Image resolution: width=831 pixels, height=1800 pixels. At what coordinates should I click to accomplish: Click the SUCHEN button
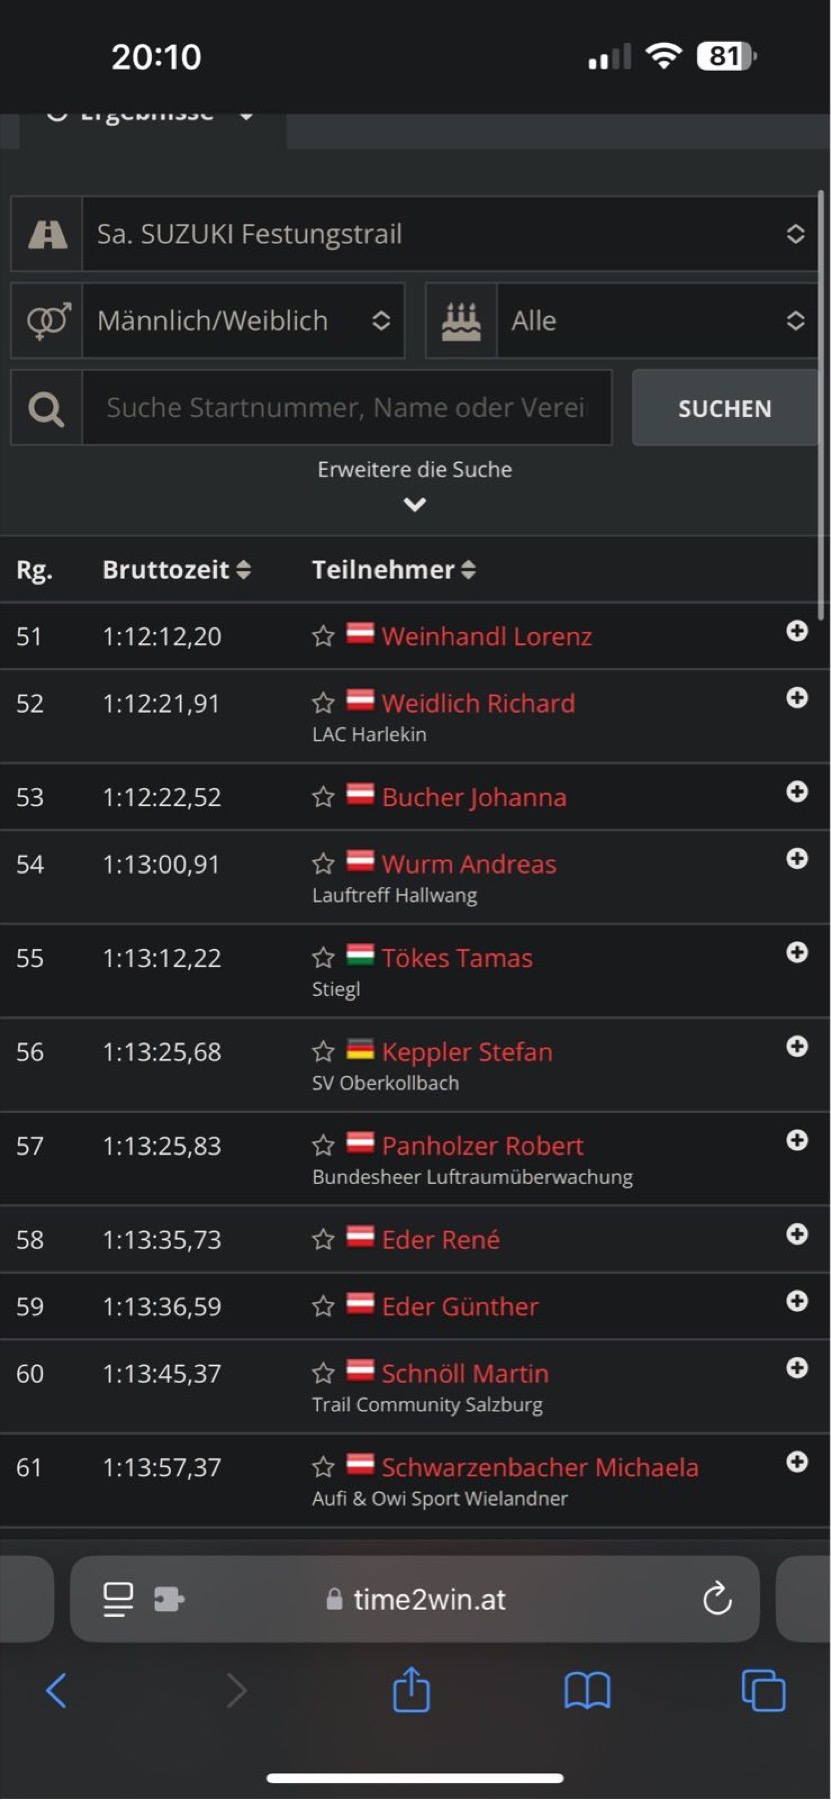[x=725, y=408]
